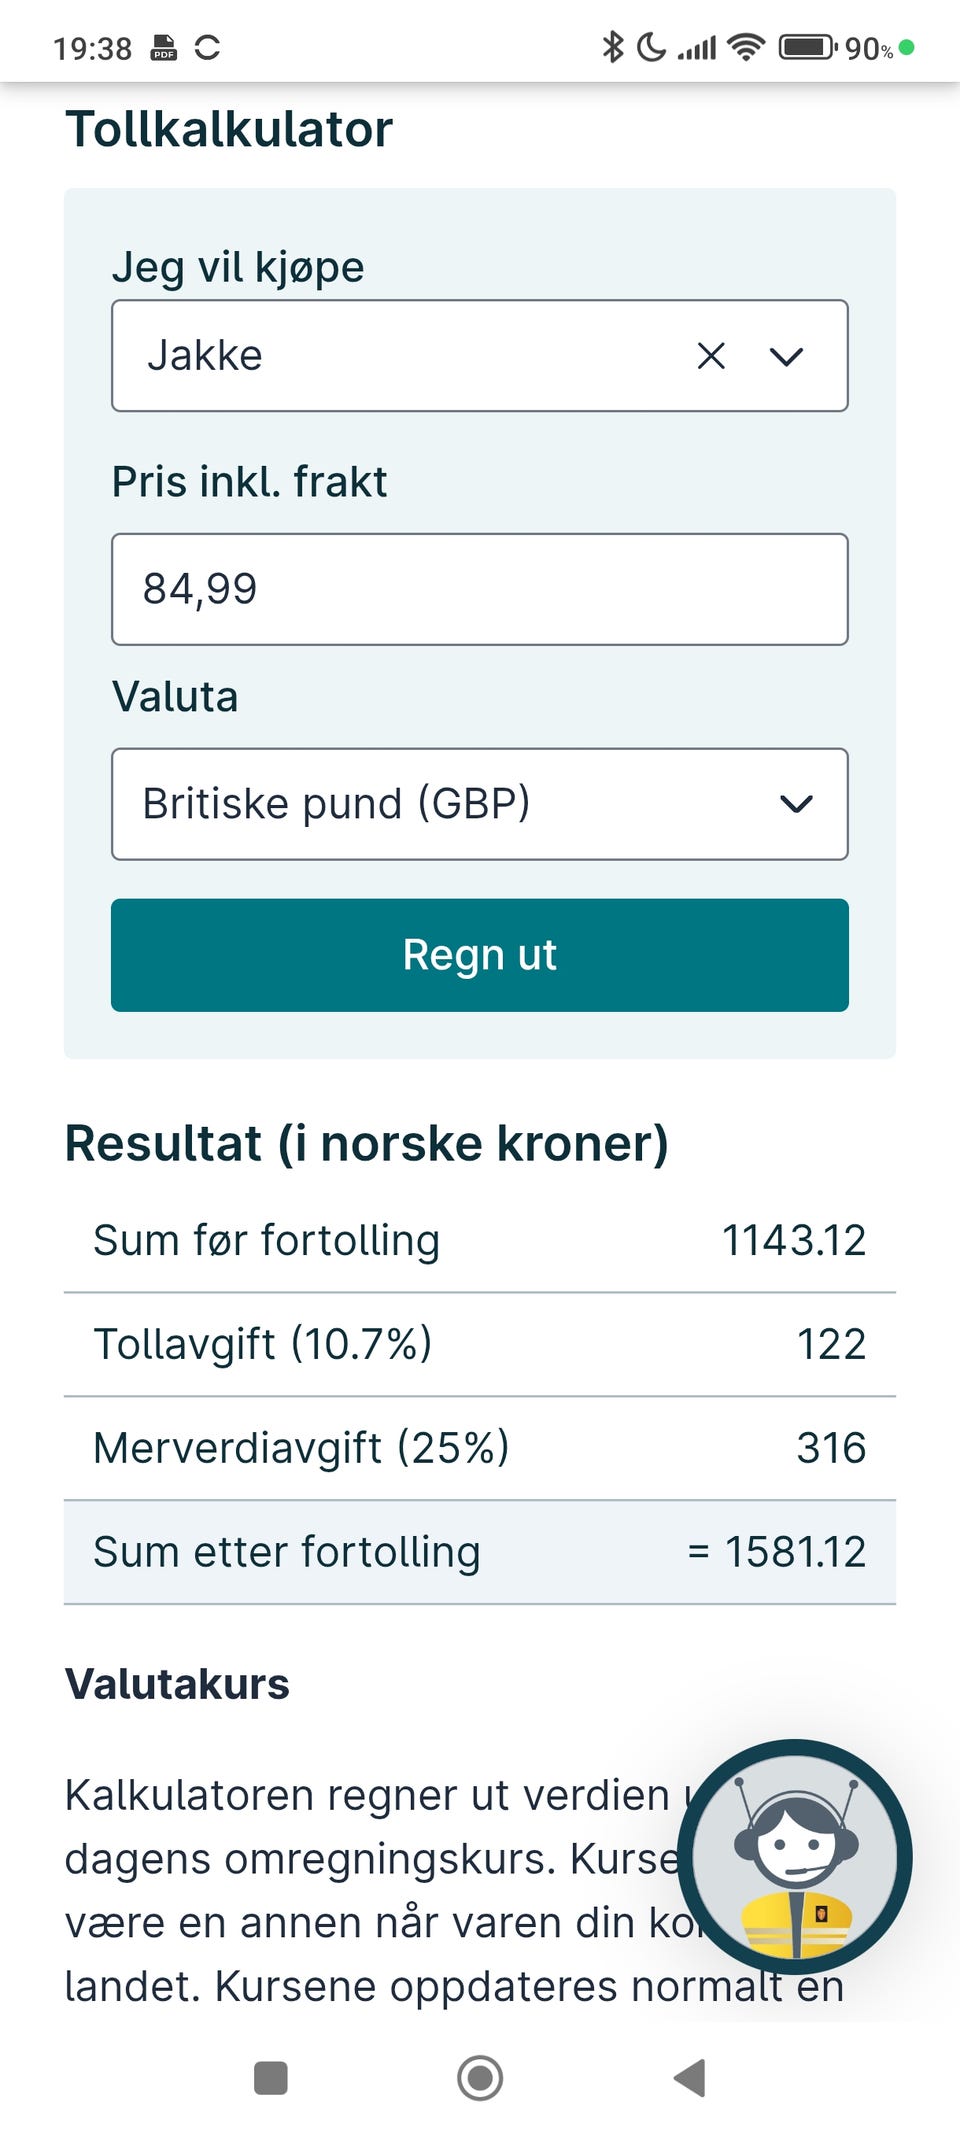960x2134 pixels.
Task: Tap the Wi-Fi status icon
Action: [x=745, y=47]
